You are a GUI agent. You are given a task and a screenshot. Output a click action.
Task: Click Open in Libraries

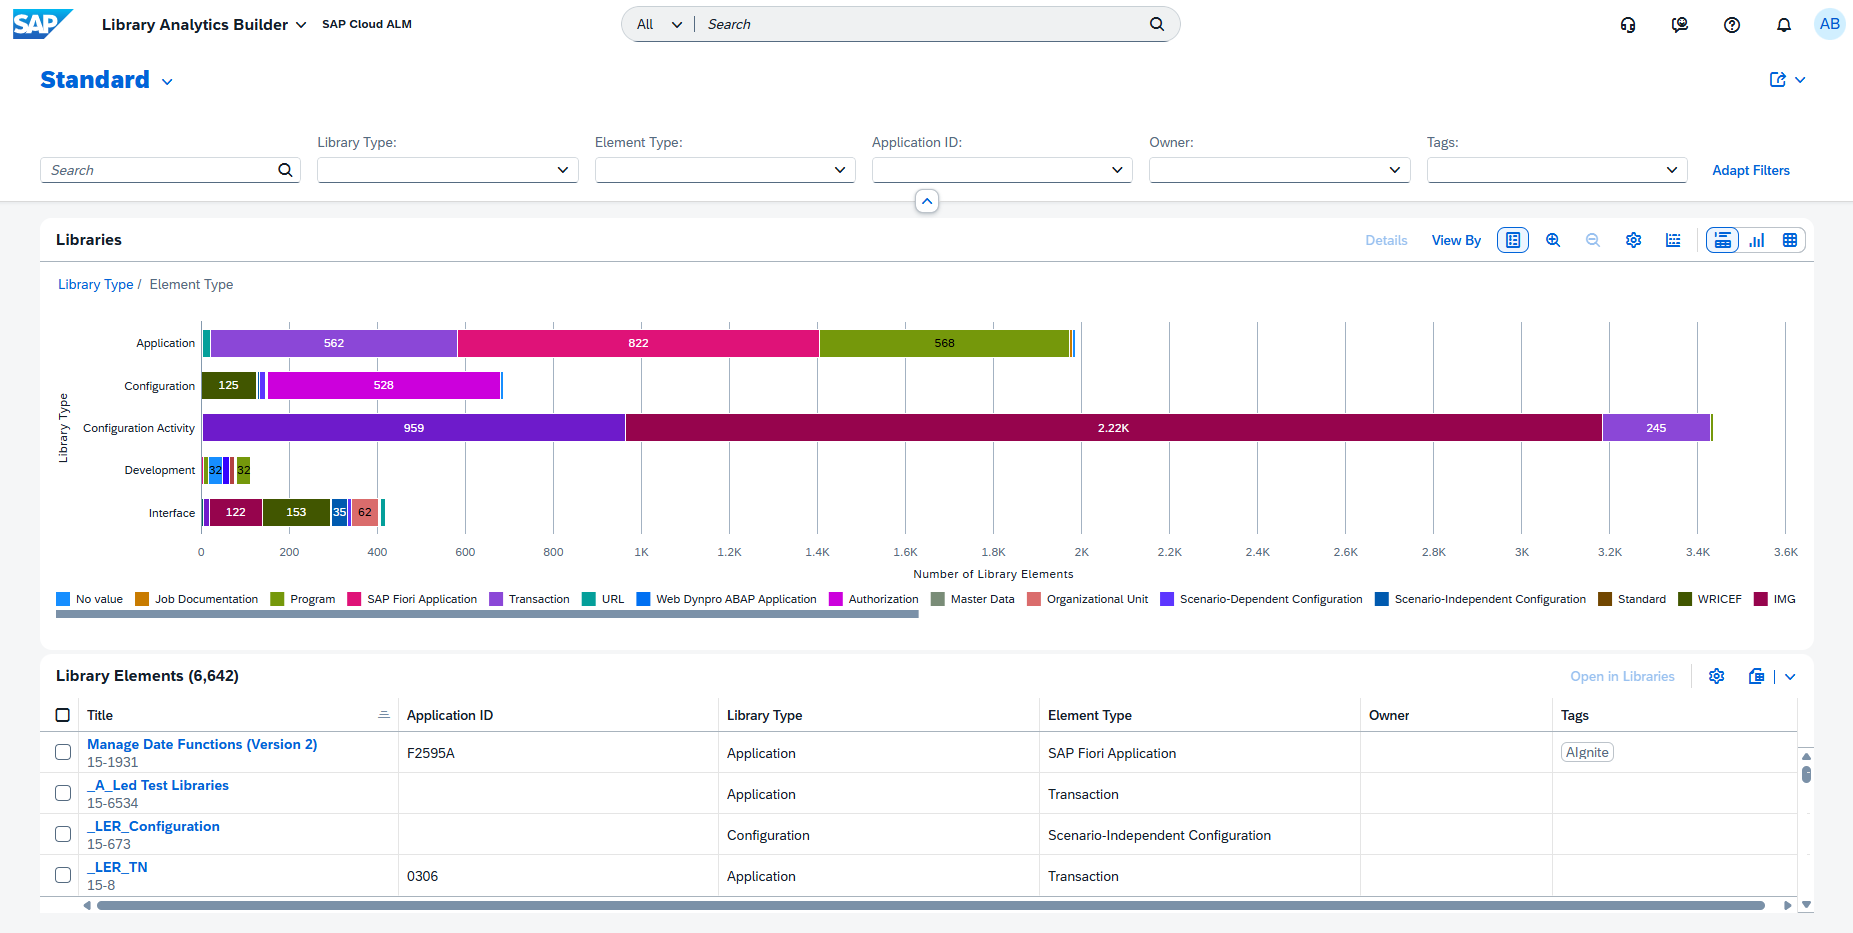[x=1622, y=676]
